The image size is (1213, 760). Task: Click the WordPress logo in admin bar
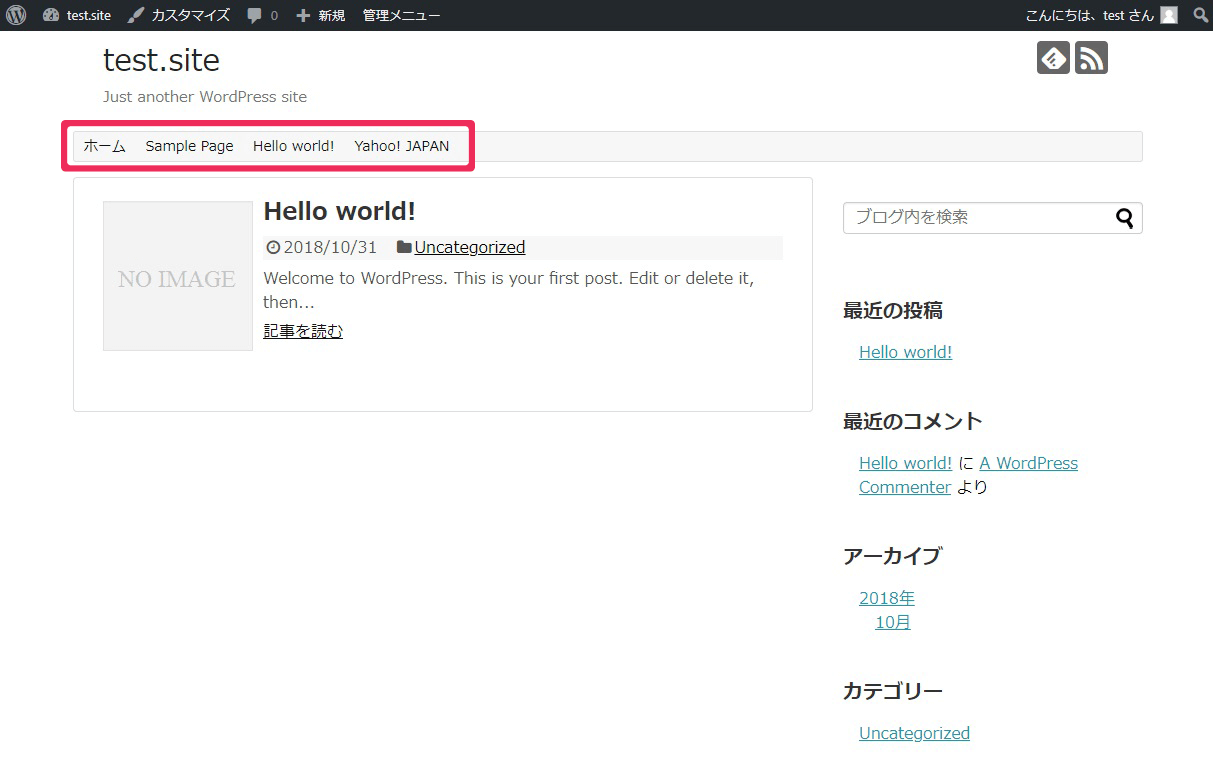[16, 15]
